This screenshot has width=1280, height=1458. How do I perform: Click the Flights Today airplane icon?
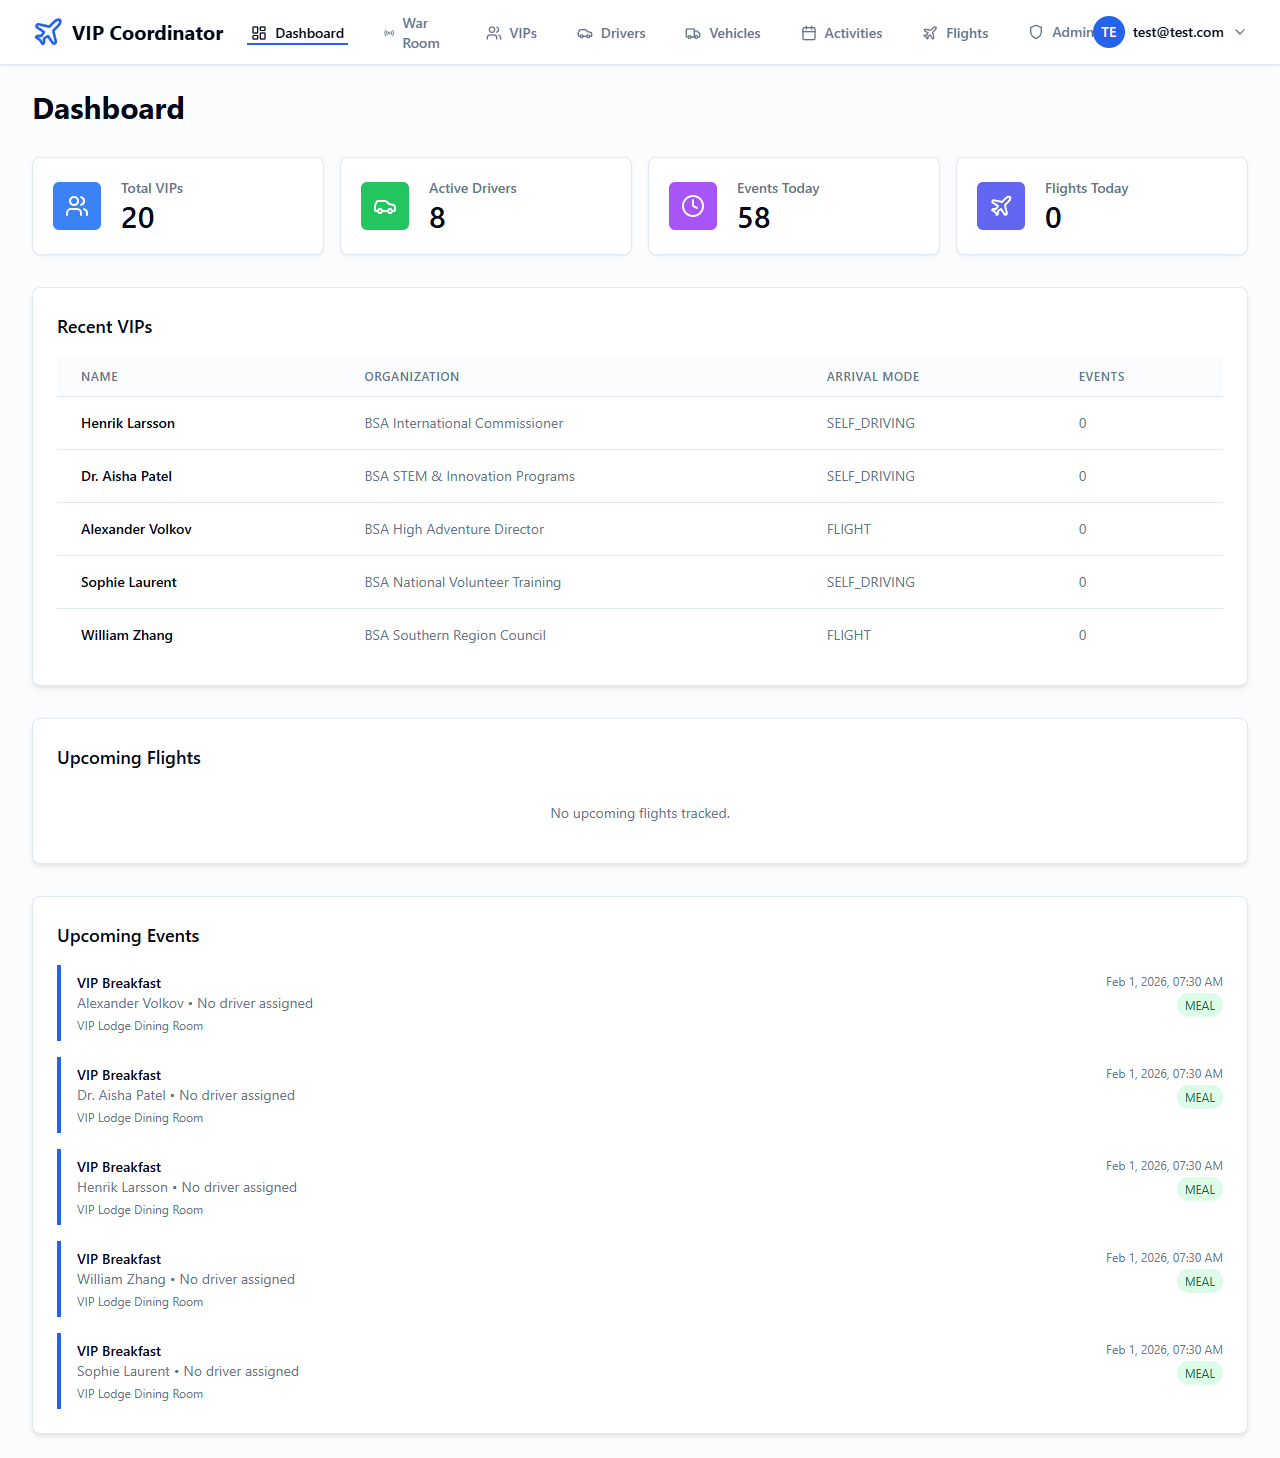(1001, 206)
